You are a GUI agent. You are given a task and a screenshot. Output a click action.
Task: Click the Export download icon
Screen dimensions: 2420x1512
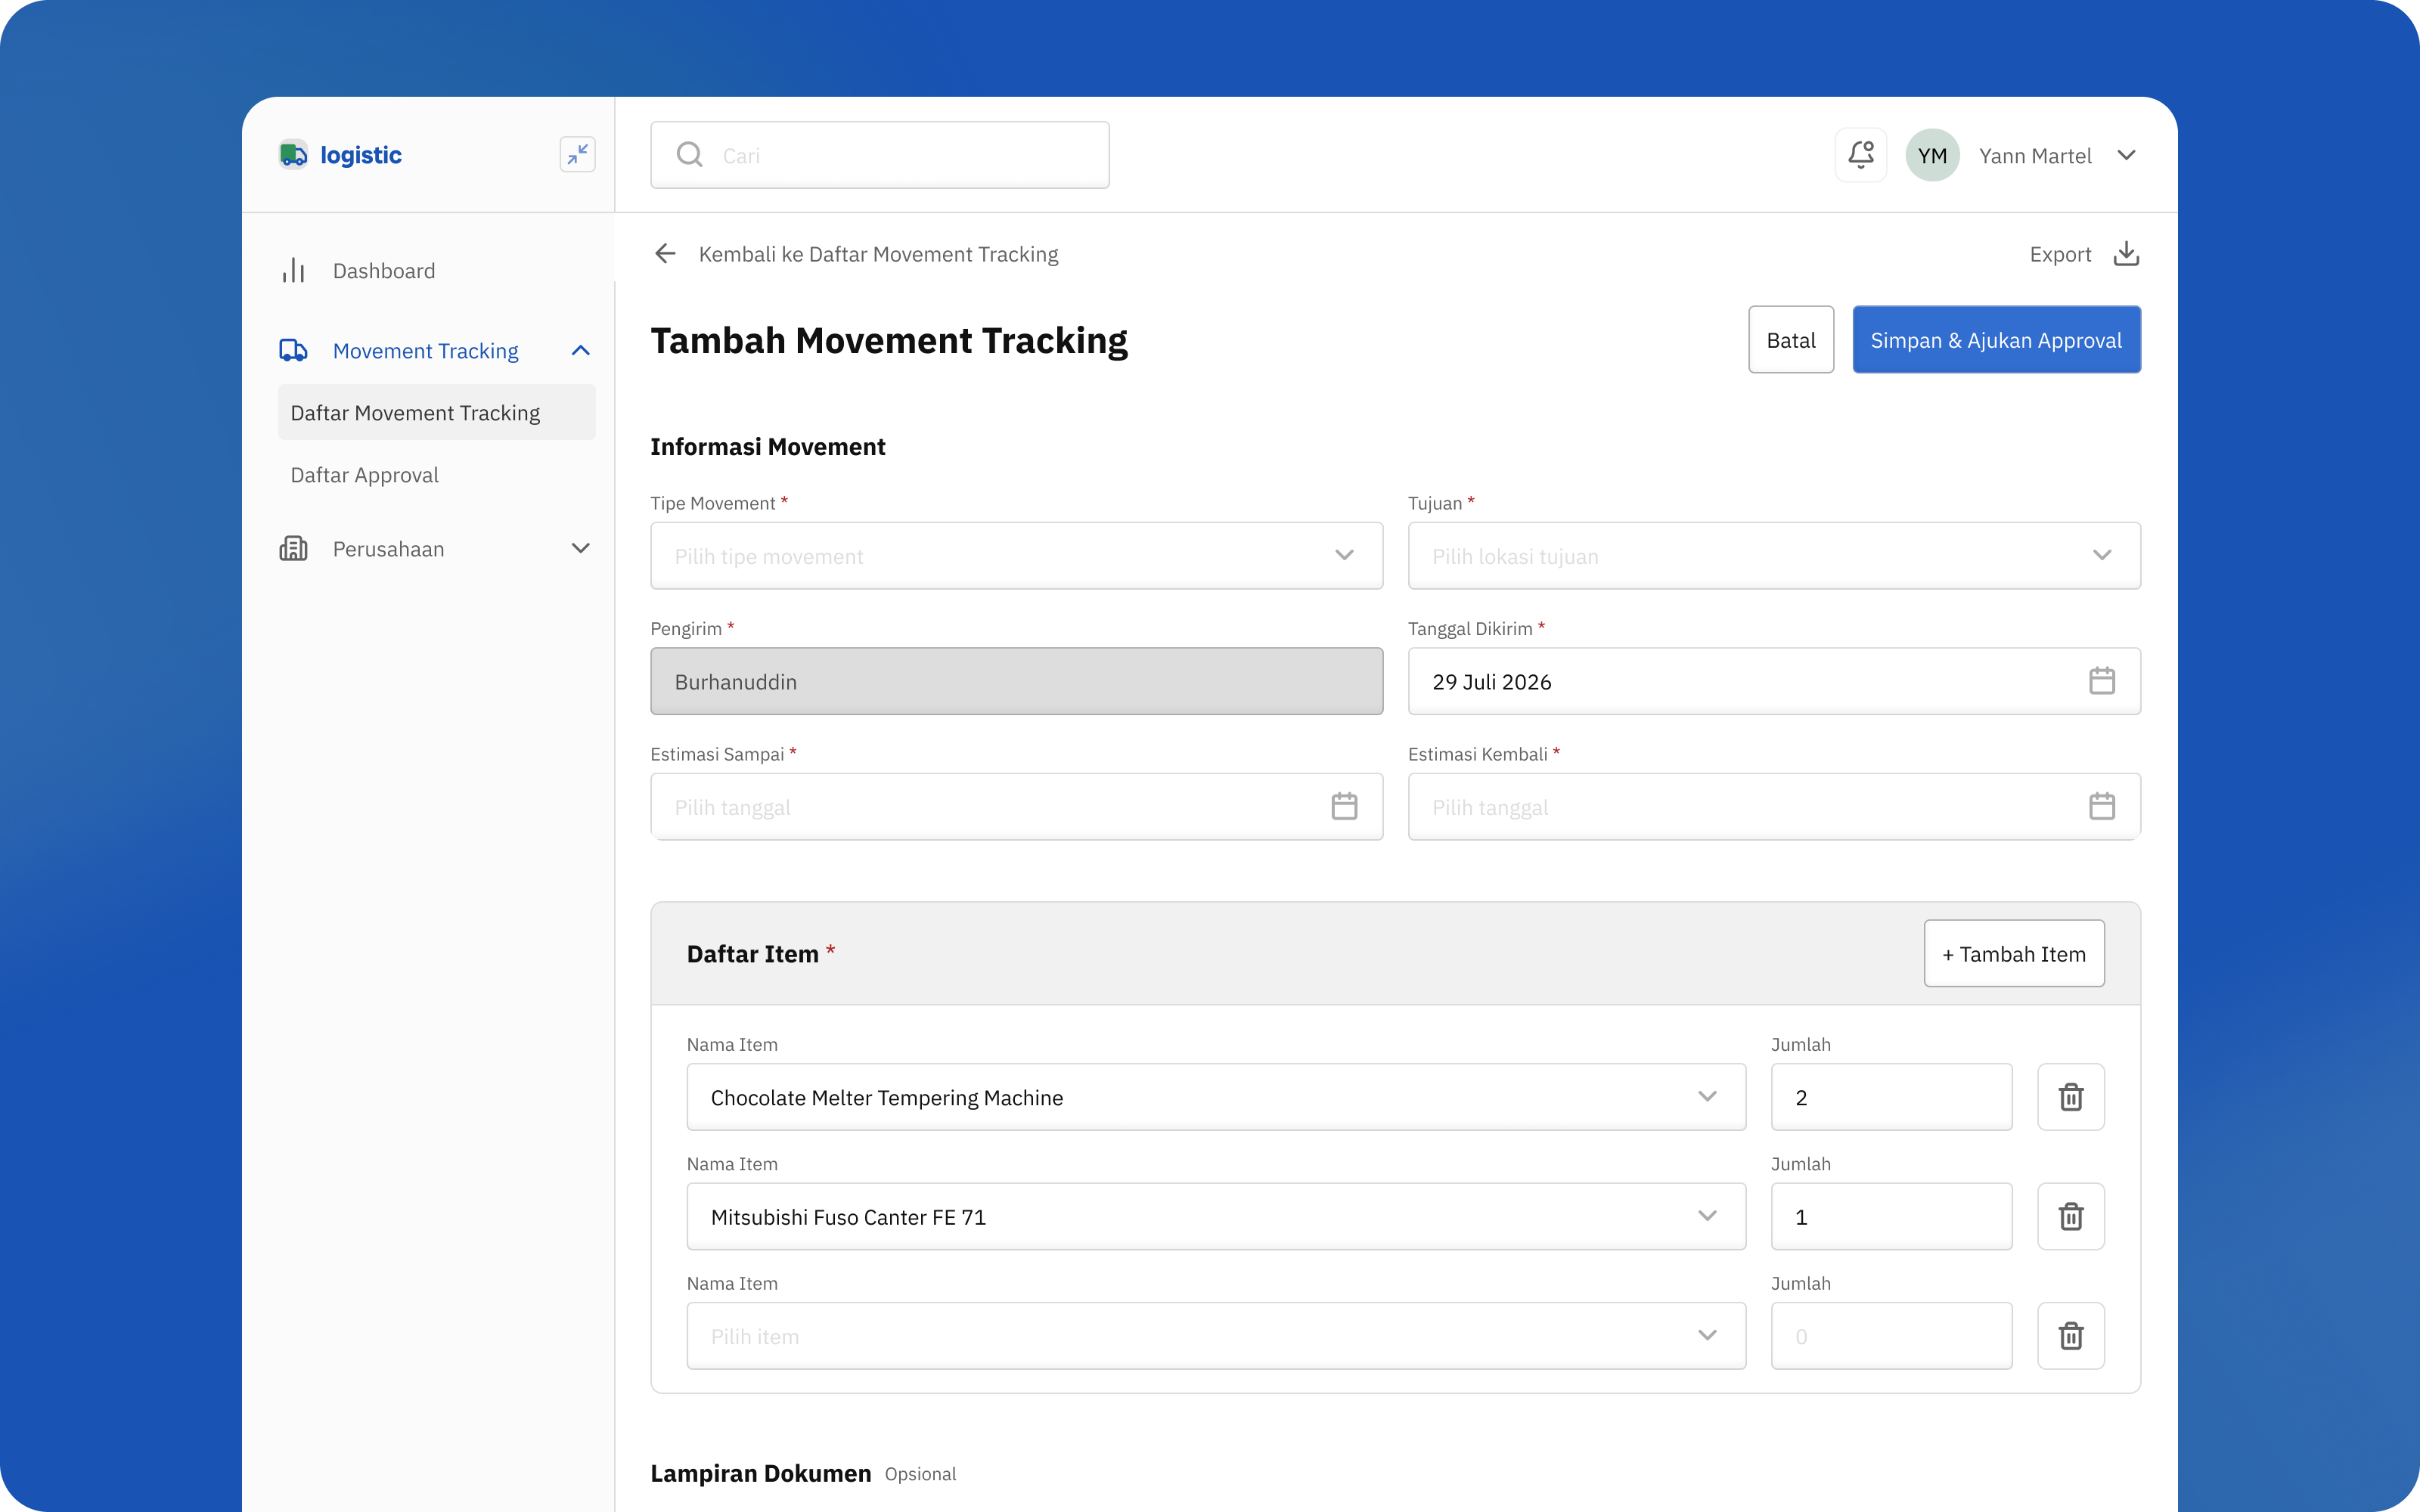2126,254
